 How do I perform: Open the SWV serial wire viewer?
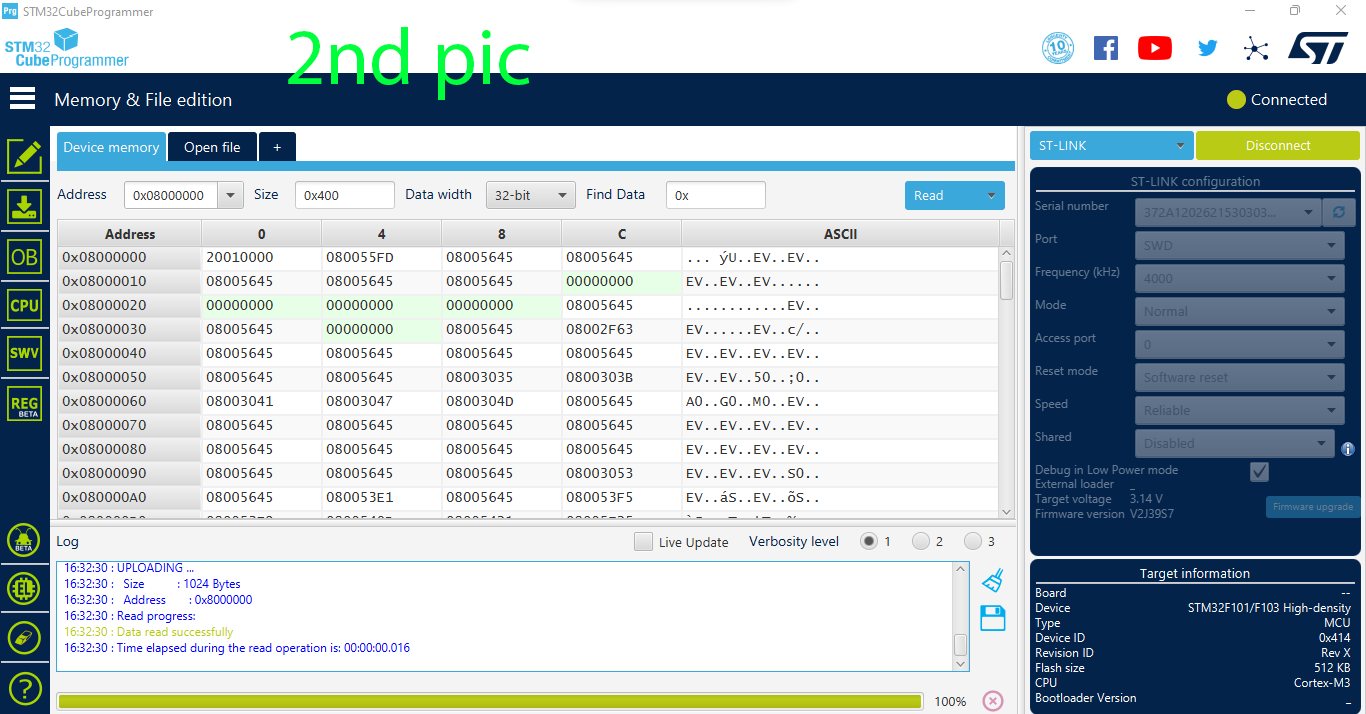click(25, 354)
